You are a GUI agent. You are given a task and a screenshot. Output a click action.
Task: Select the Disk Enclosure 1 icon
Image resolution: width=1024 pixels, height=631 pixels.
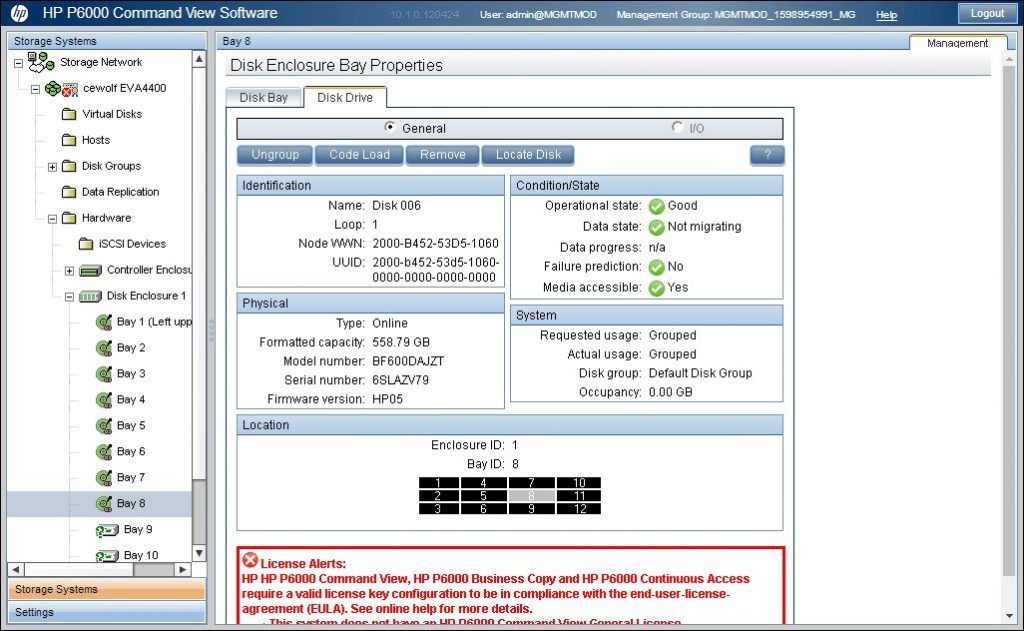90,297
